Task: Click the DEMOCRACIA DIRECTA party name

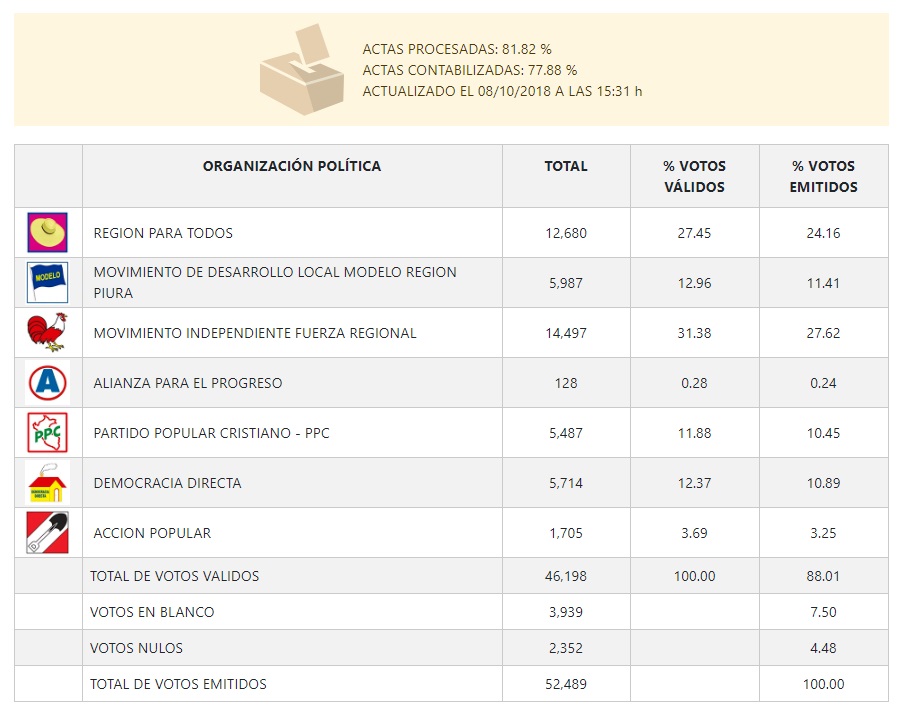Action: (x=167, y=483)
